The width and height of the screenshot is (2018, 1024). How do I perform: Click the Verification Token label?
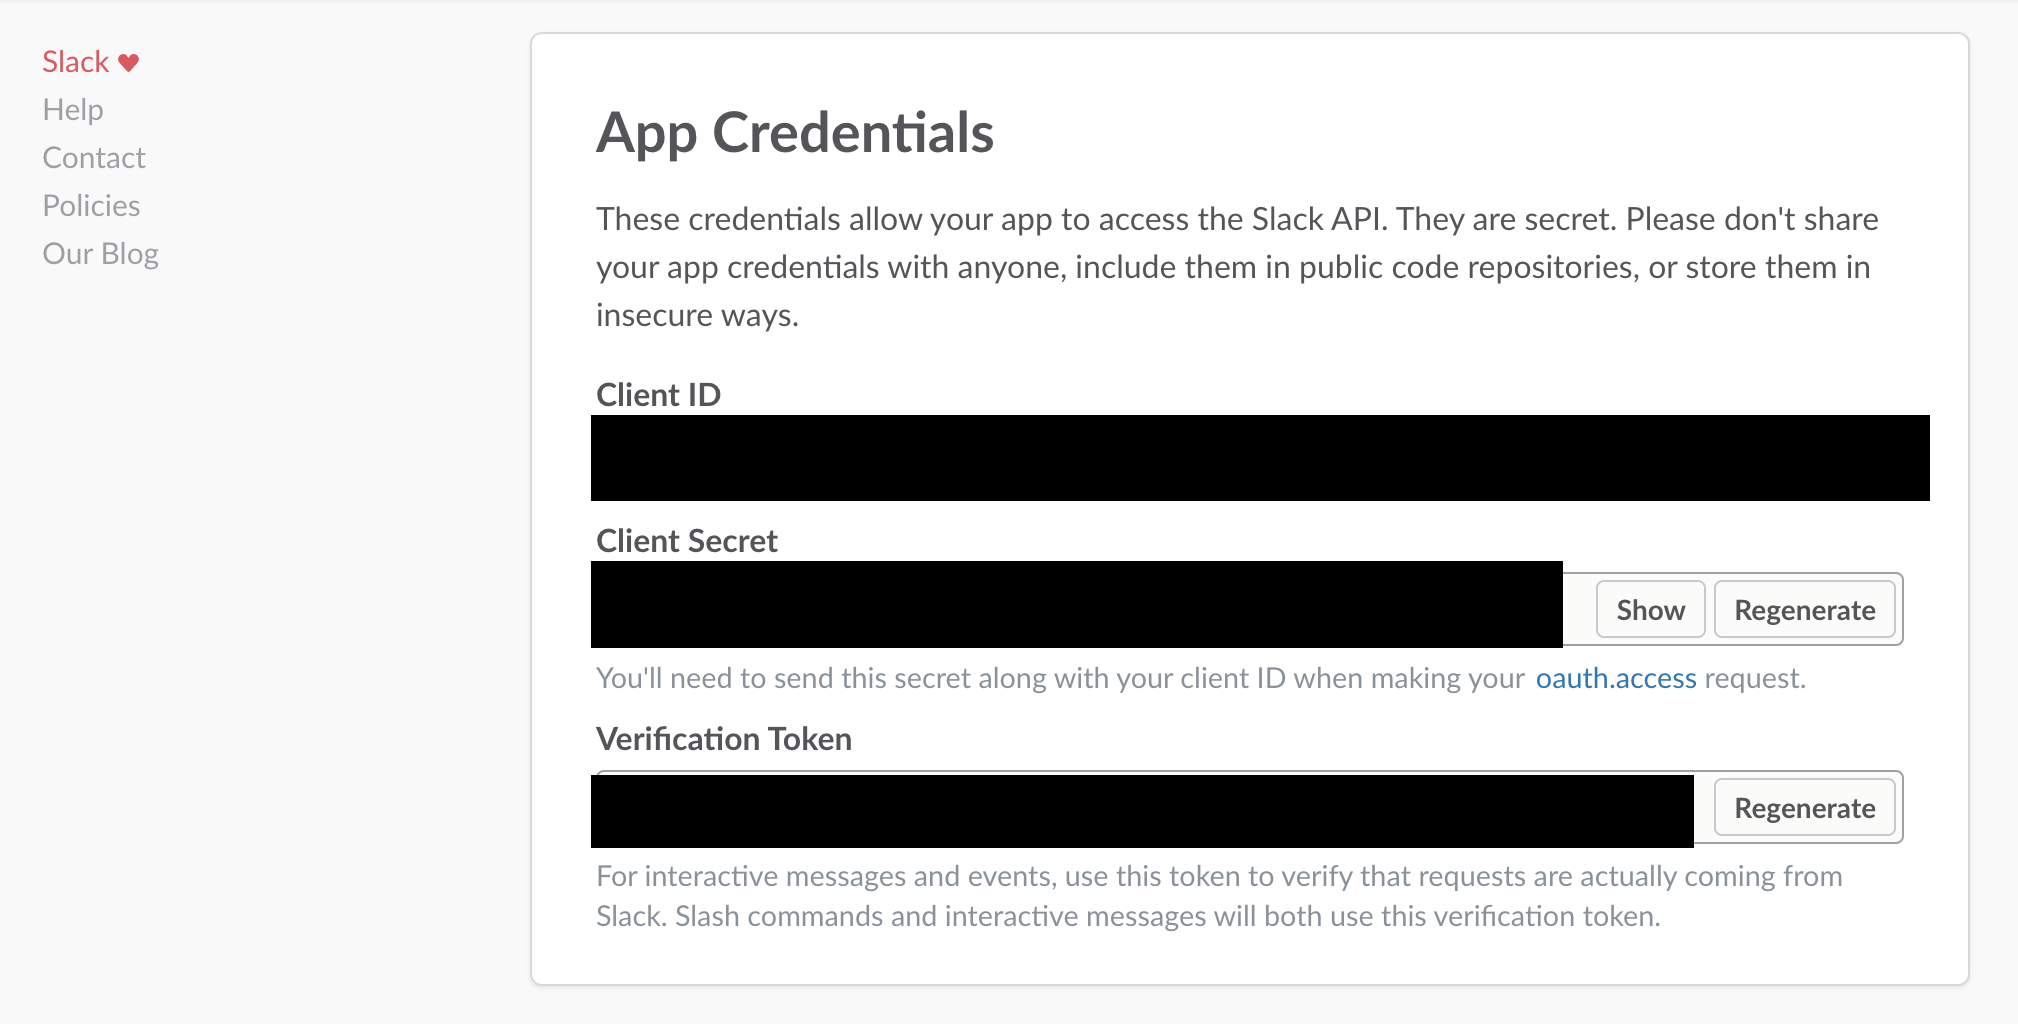(x=724, y=739)
